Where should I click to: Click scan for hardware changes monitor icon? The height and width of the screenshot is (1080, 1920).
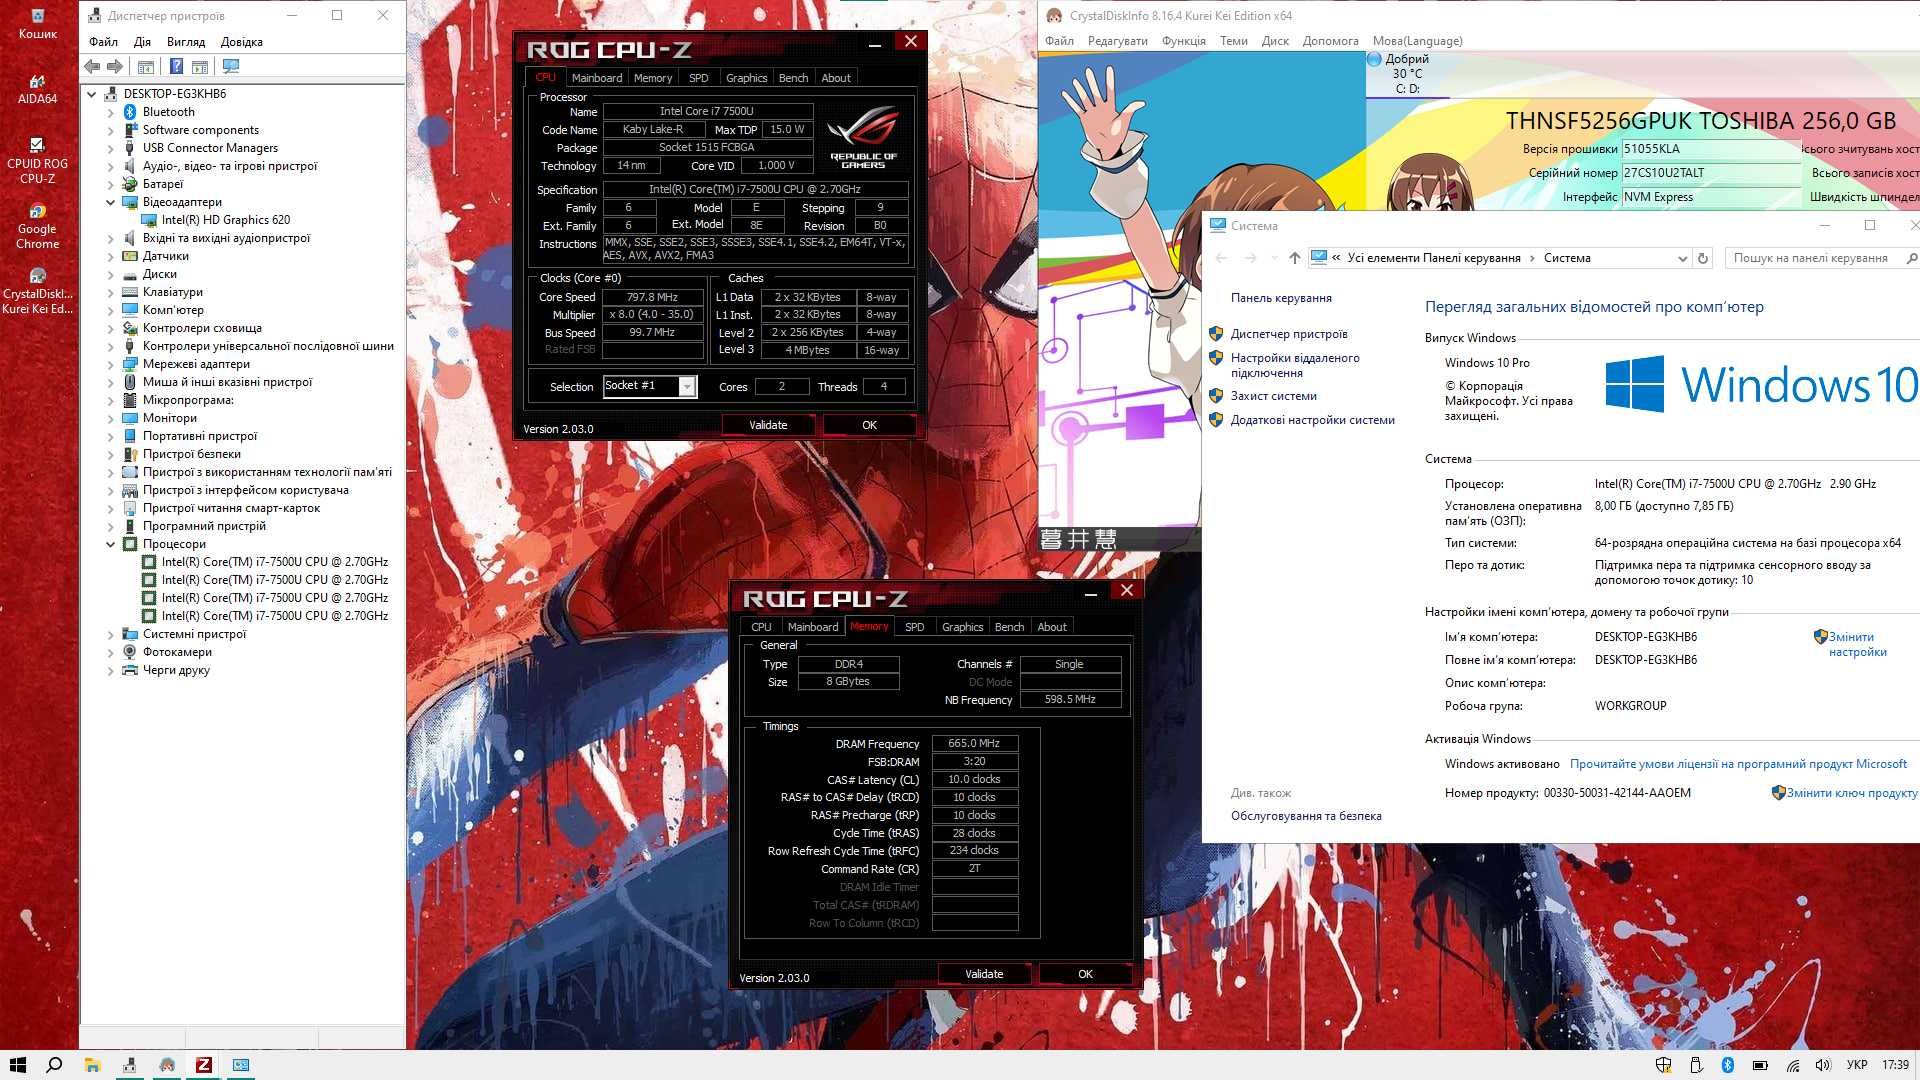231,66
